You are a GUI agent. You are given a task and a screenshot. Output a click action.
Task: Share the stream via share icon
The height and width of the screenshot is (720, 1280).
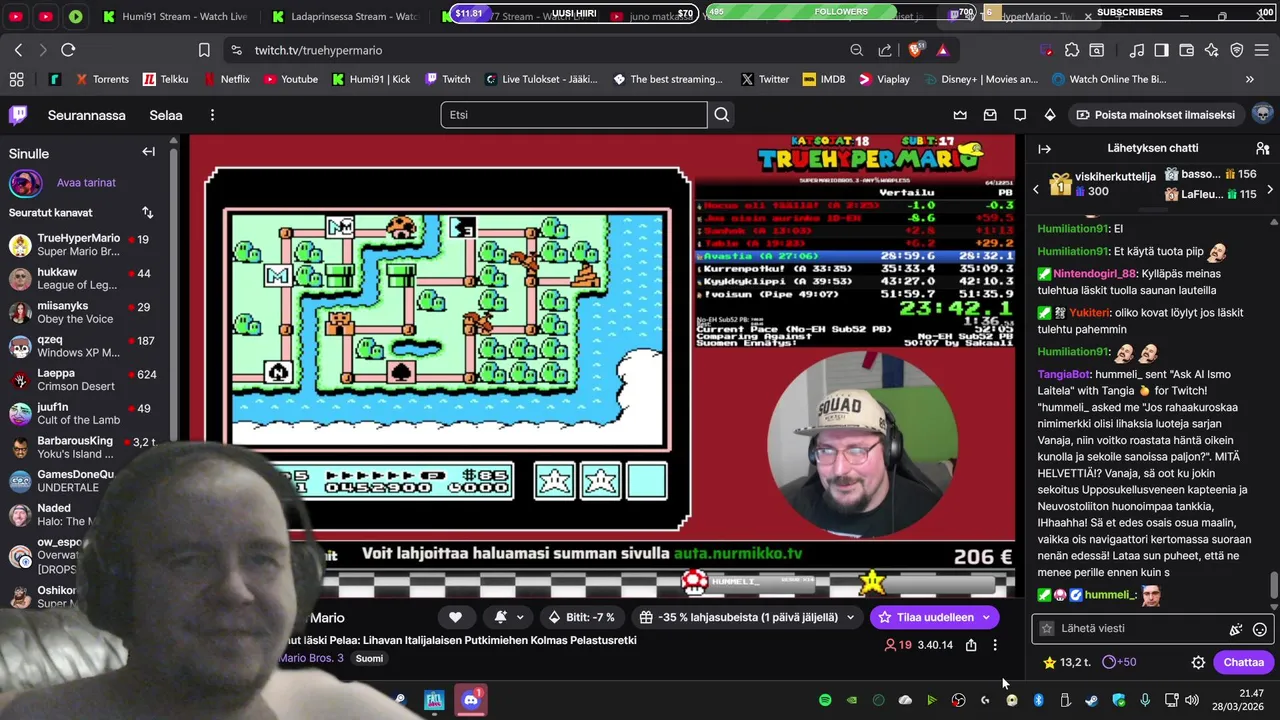[970, 645]
